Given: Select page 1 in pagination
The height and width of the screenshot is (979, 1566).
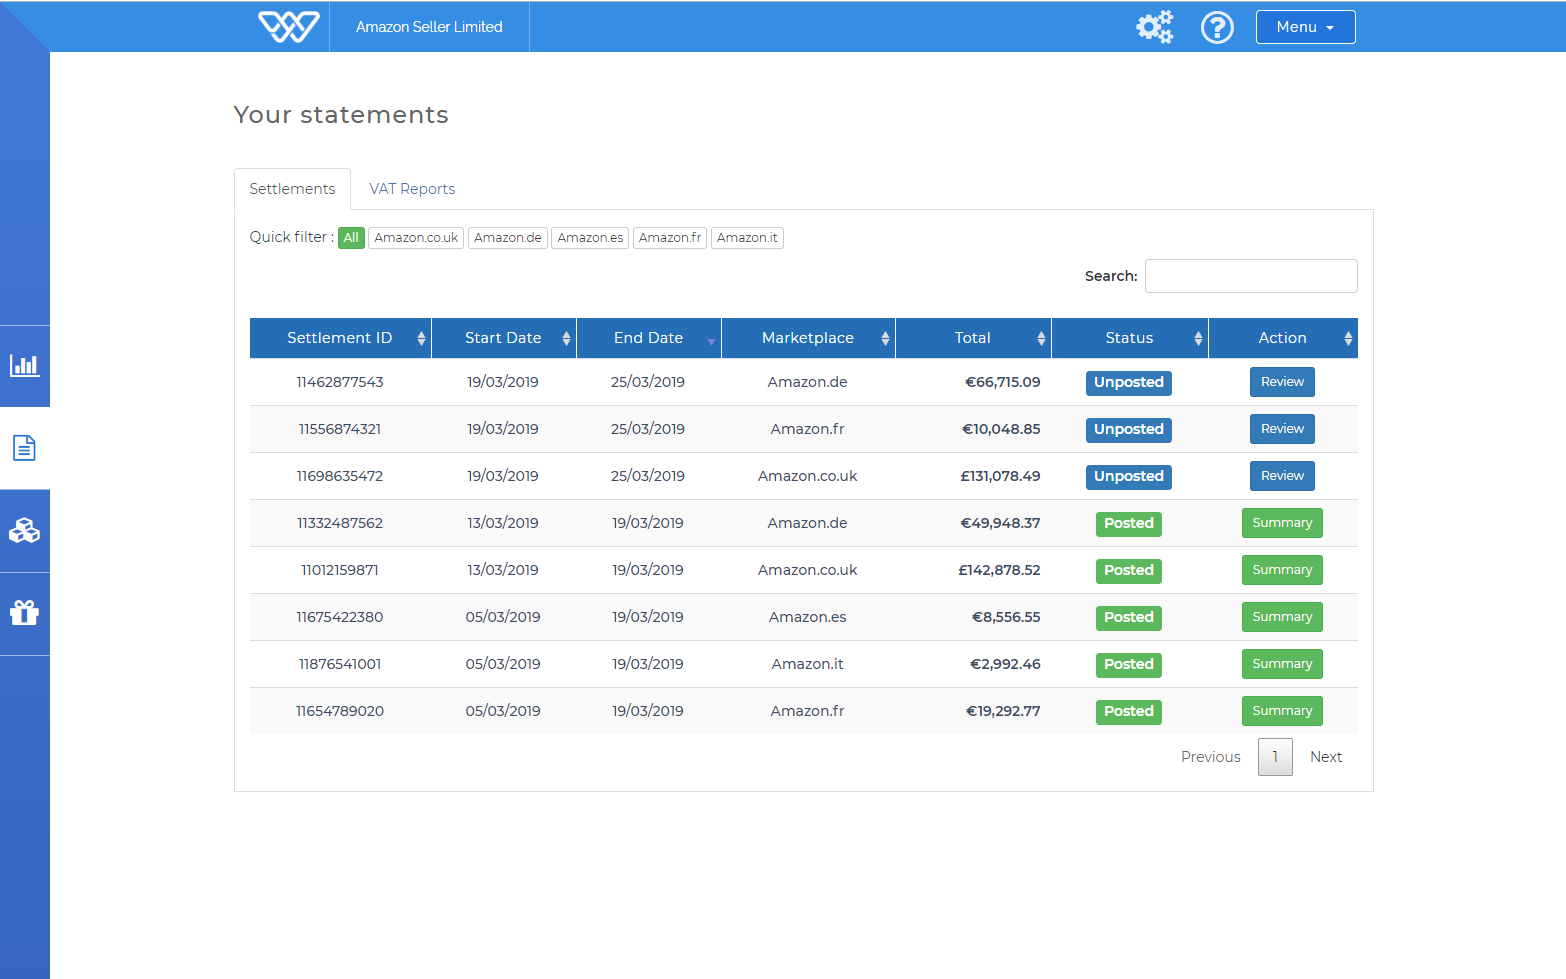Looking at the screenshot, I should pyautogui.click(x=1275, y=757).
